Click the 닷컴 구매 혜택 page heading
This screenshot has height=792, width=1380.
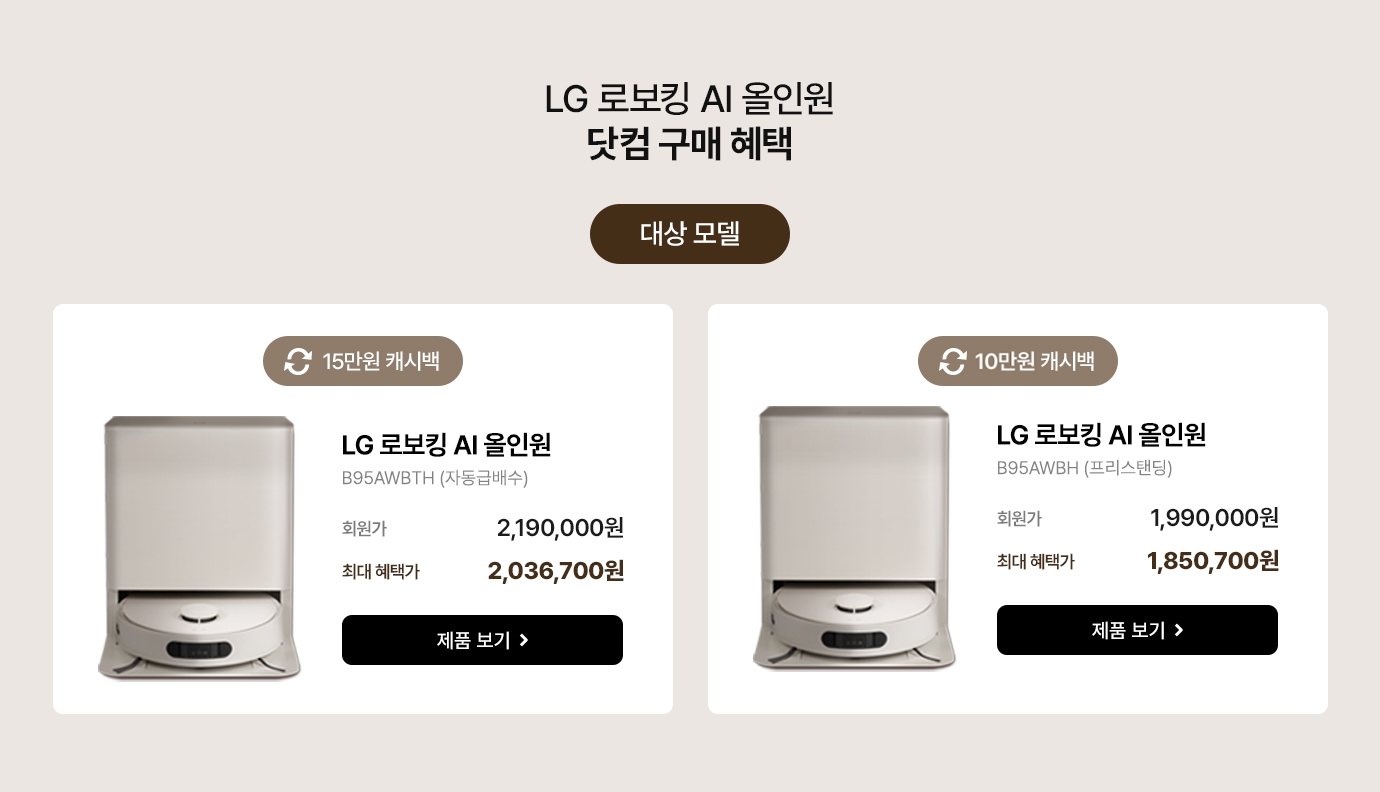(x=690, y=144)
